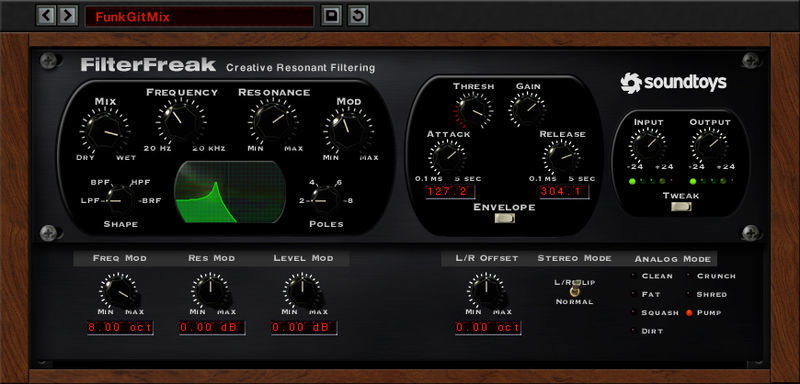The image size is (800, 384).
Task: Click the Freq Mod value field 8.00 oct
Action: click(120, 327)
